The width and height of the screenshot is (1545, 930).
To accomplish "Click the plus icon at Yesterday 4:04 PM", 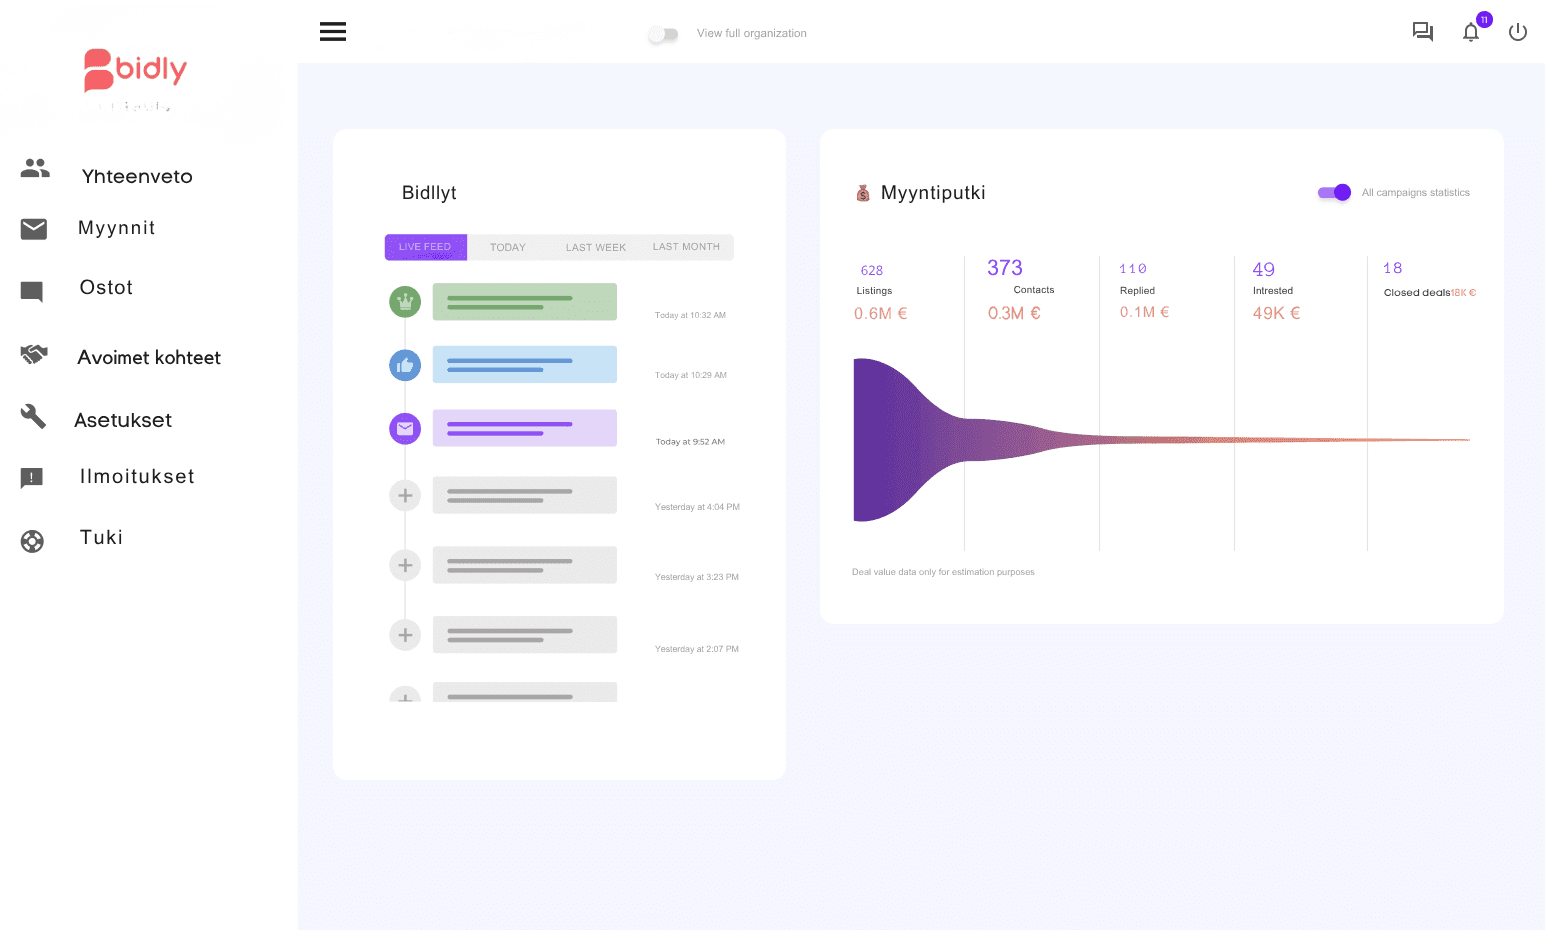I will (405, 495).
